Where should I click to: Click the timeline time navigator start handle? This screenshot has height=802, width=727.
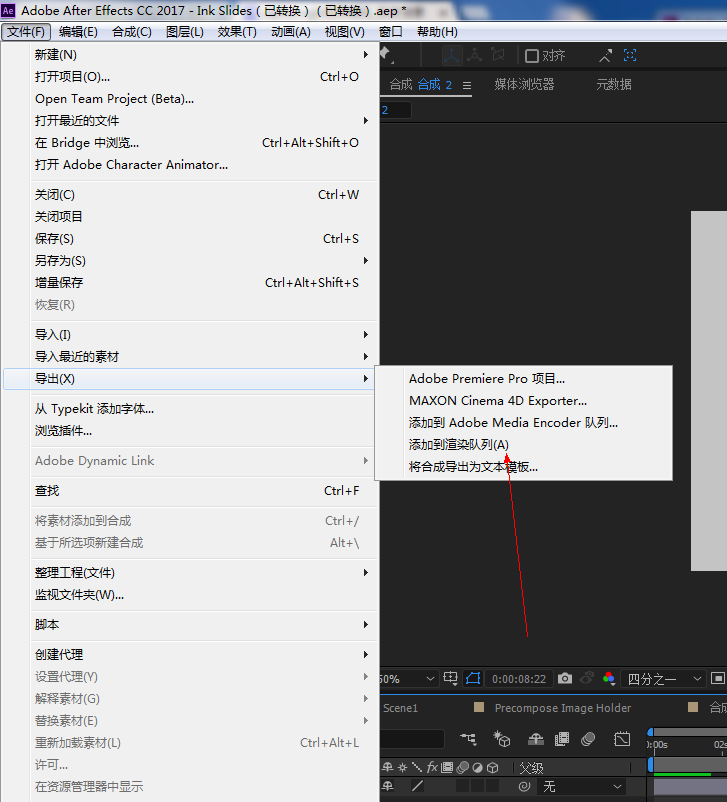650,732
